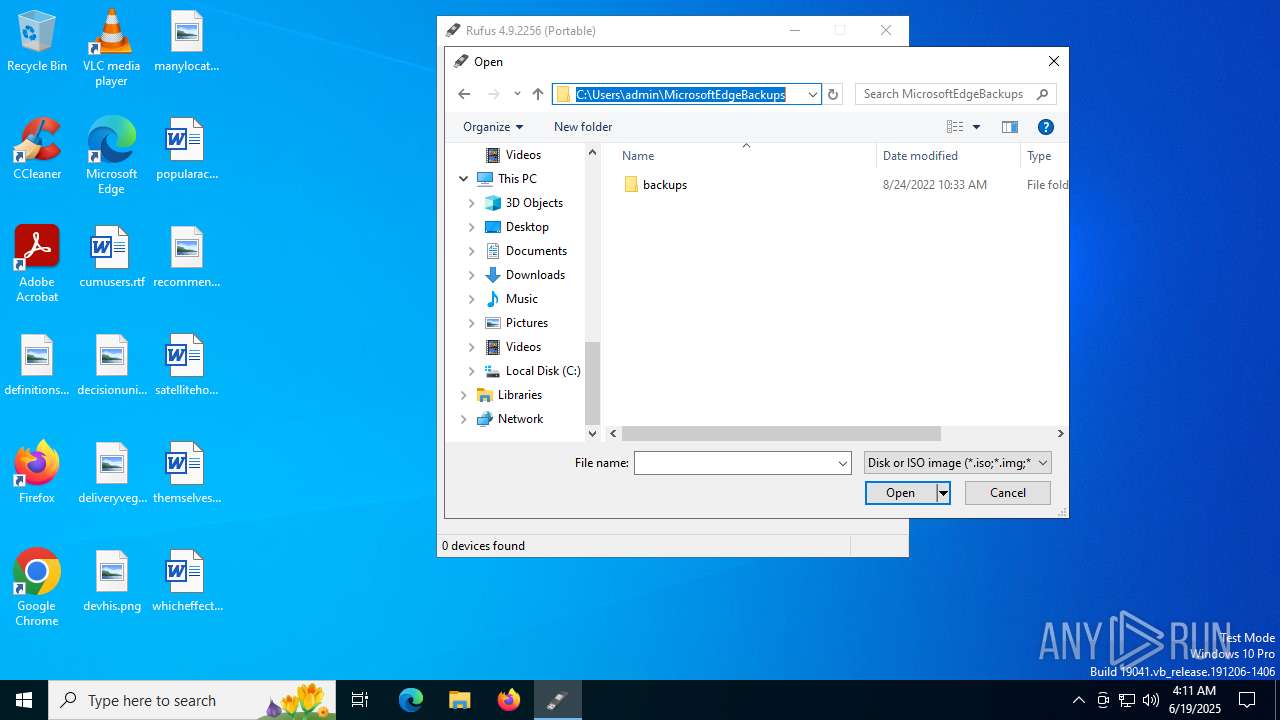Select Local Disk (C:) in tree
The image size is (1280, 720).
click(x=542, y=371)
